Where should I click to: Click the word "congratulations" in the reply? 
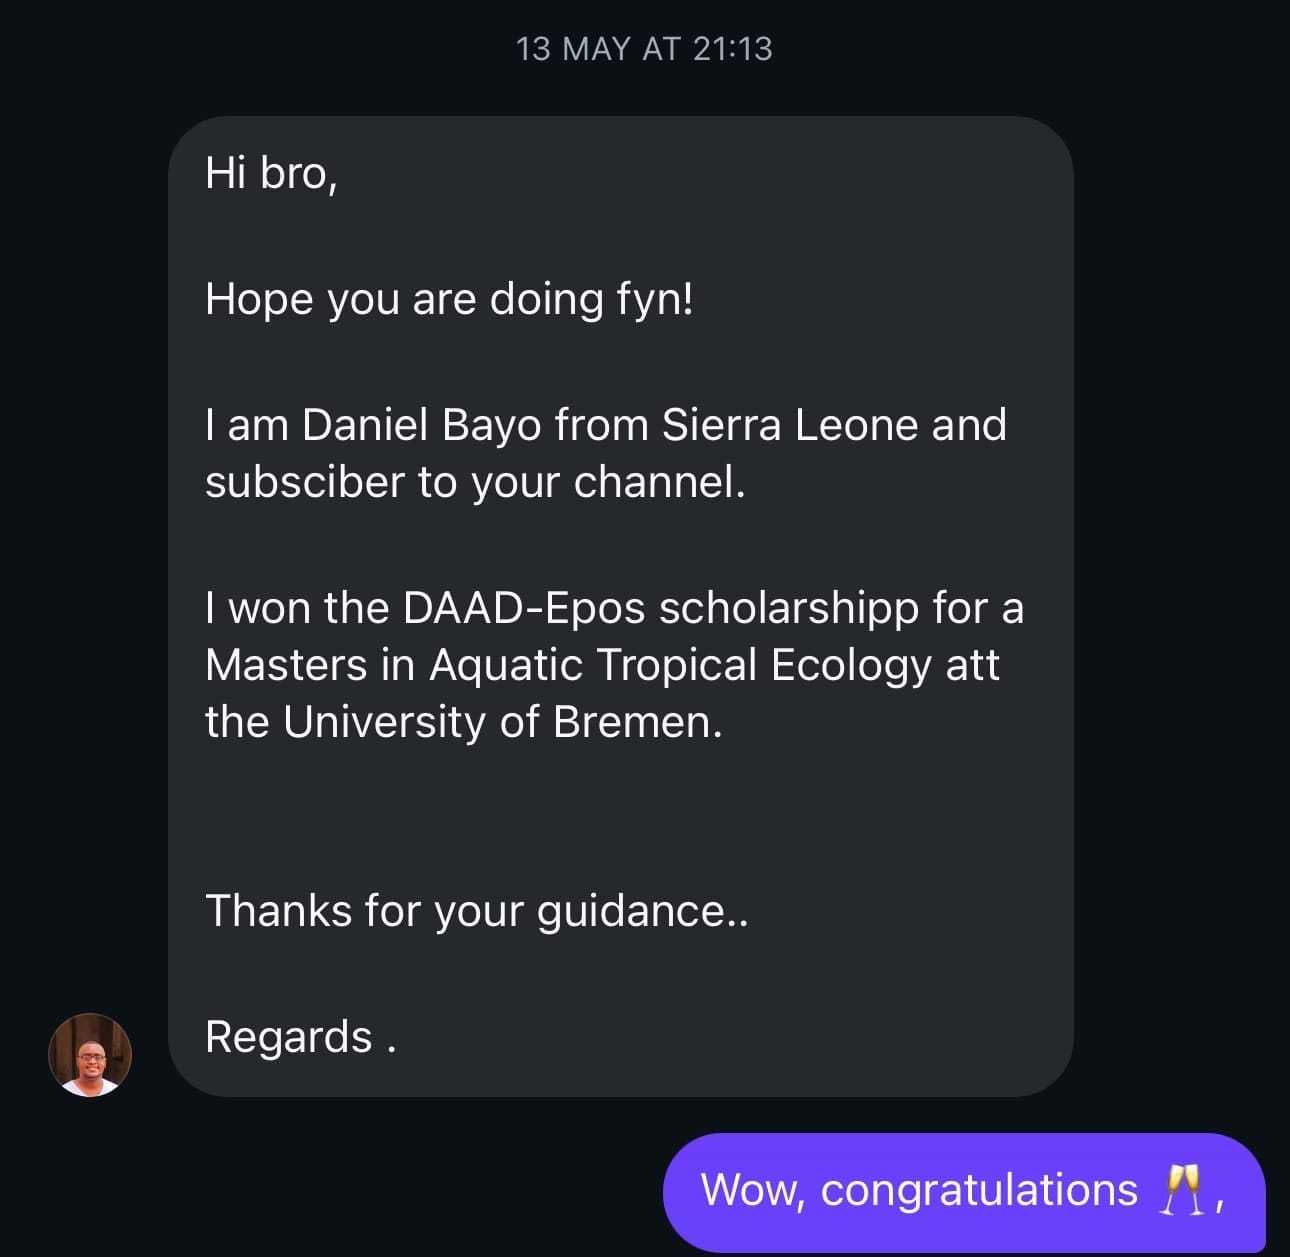(x=979, y=1190)
